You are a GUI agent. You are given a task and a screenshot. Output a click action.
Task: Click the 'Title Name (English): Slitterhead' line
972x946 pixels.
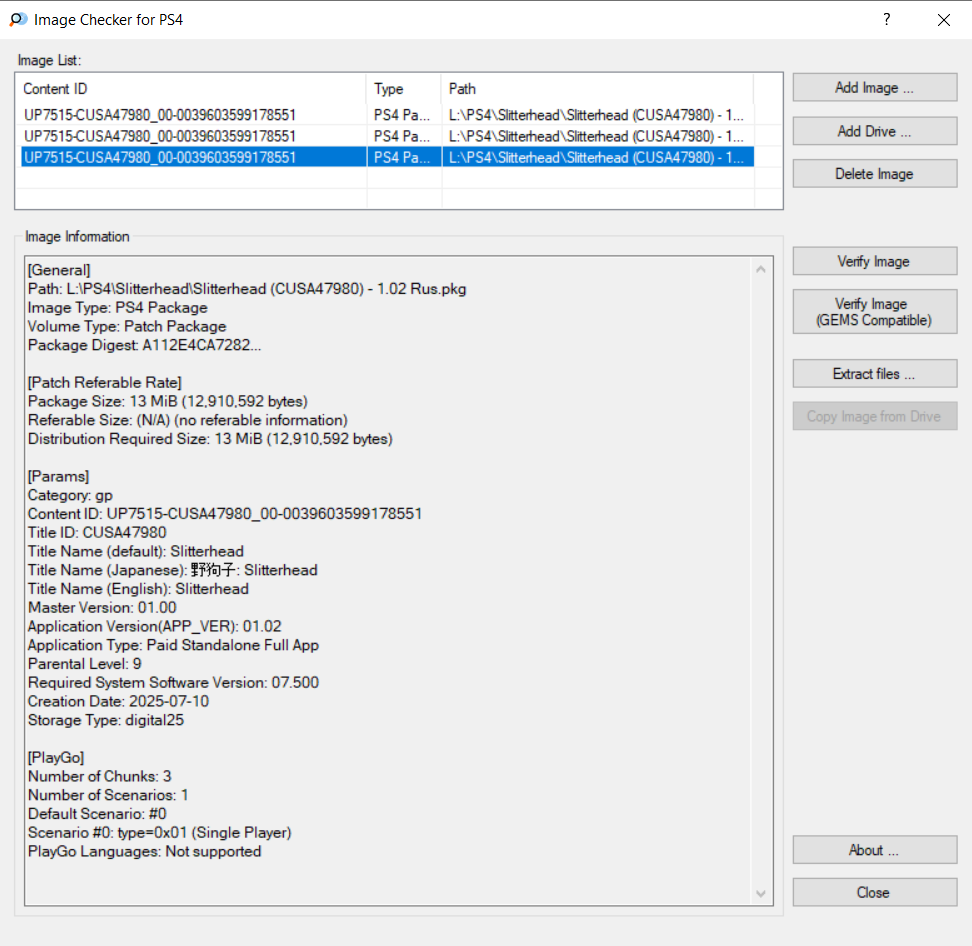[138, 589]
